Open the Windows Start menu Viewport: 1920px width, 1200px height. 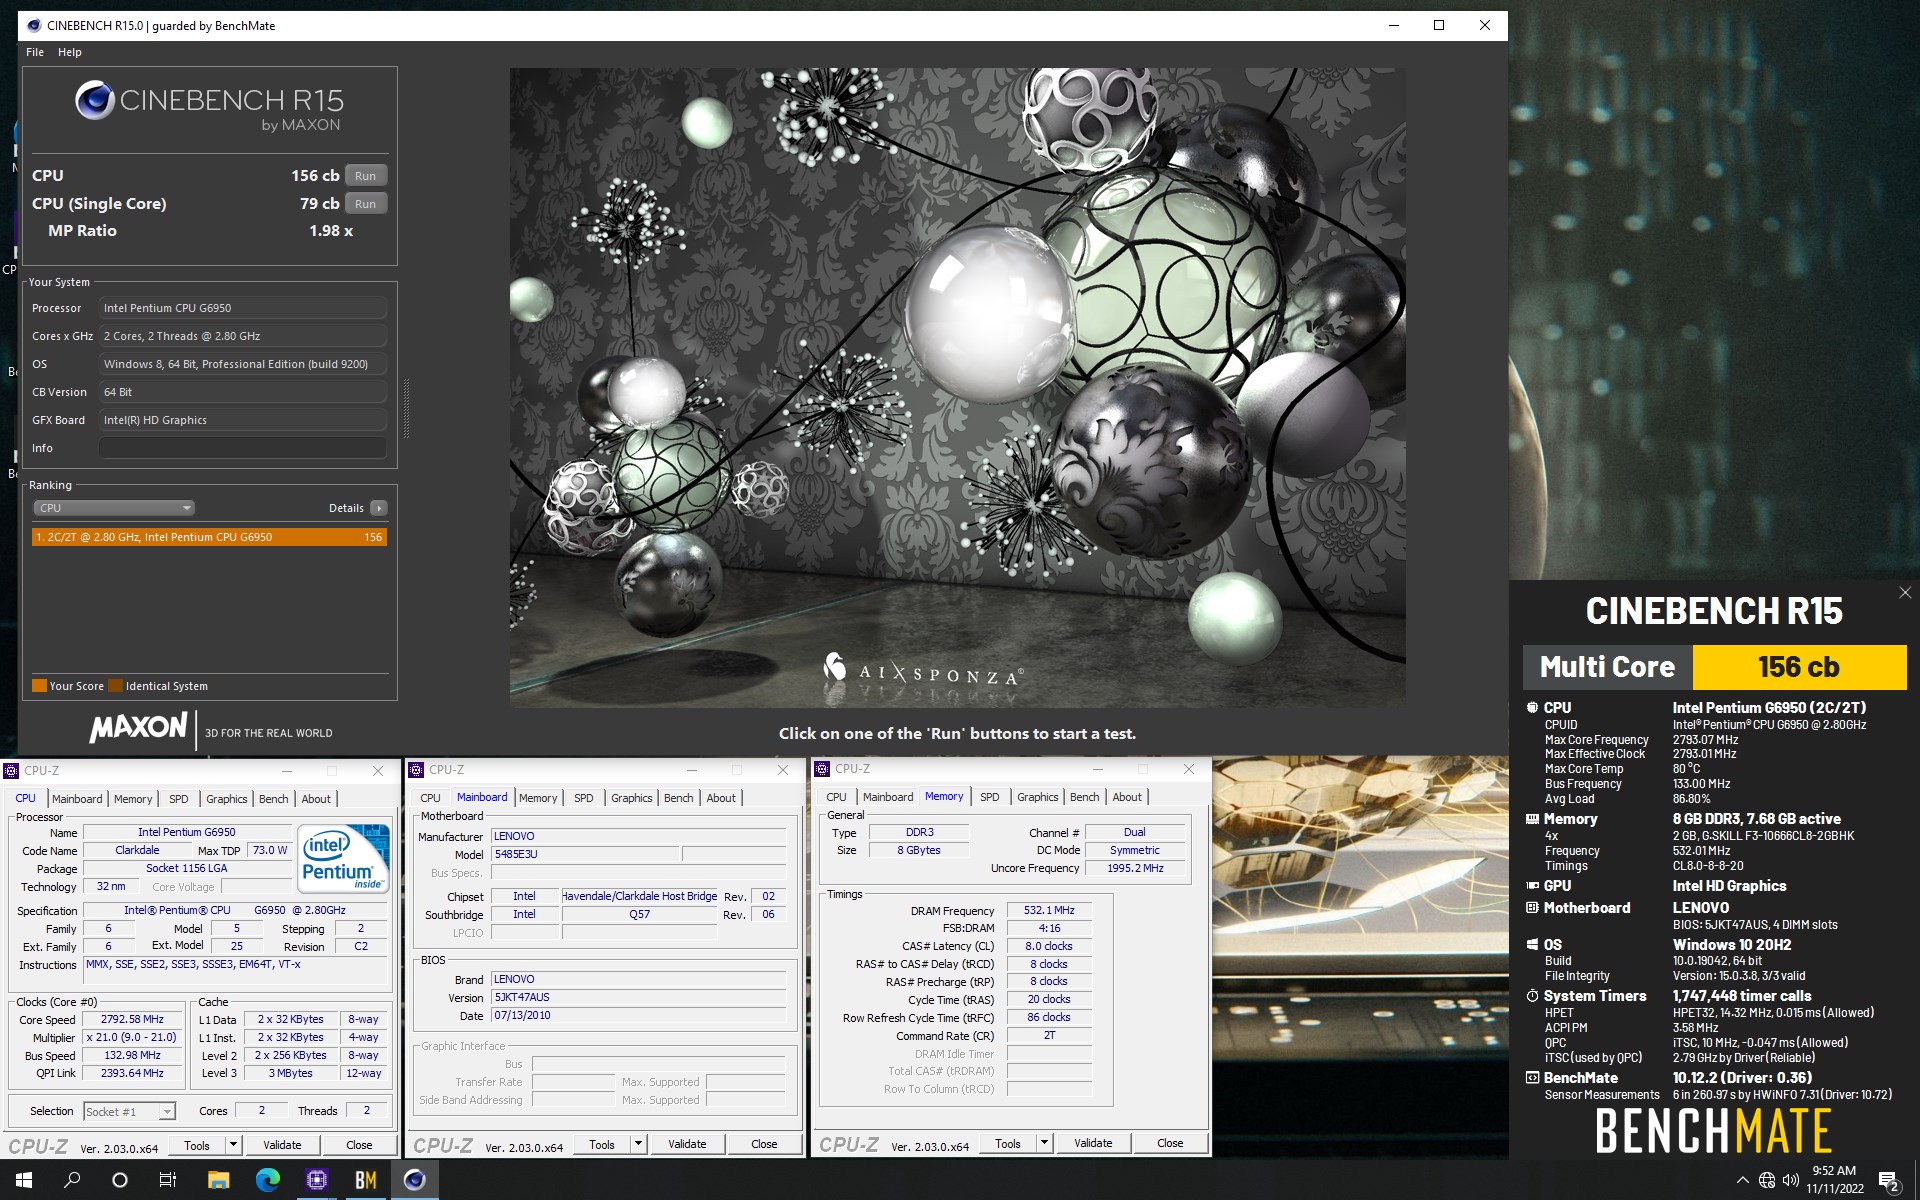24,1180
